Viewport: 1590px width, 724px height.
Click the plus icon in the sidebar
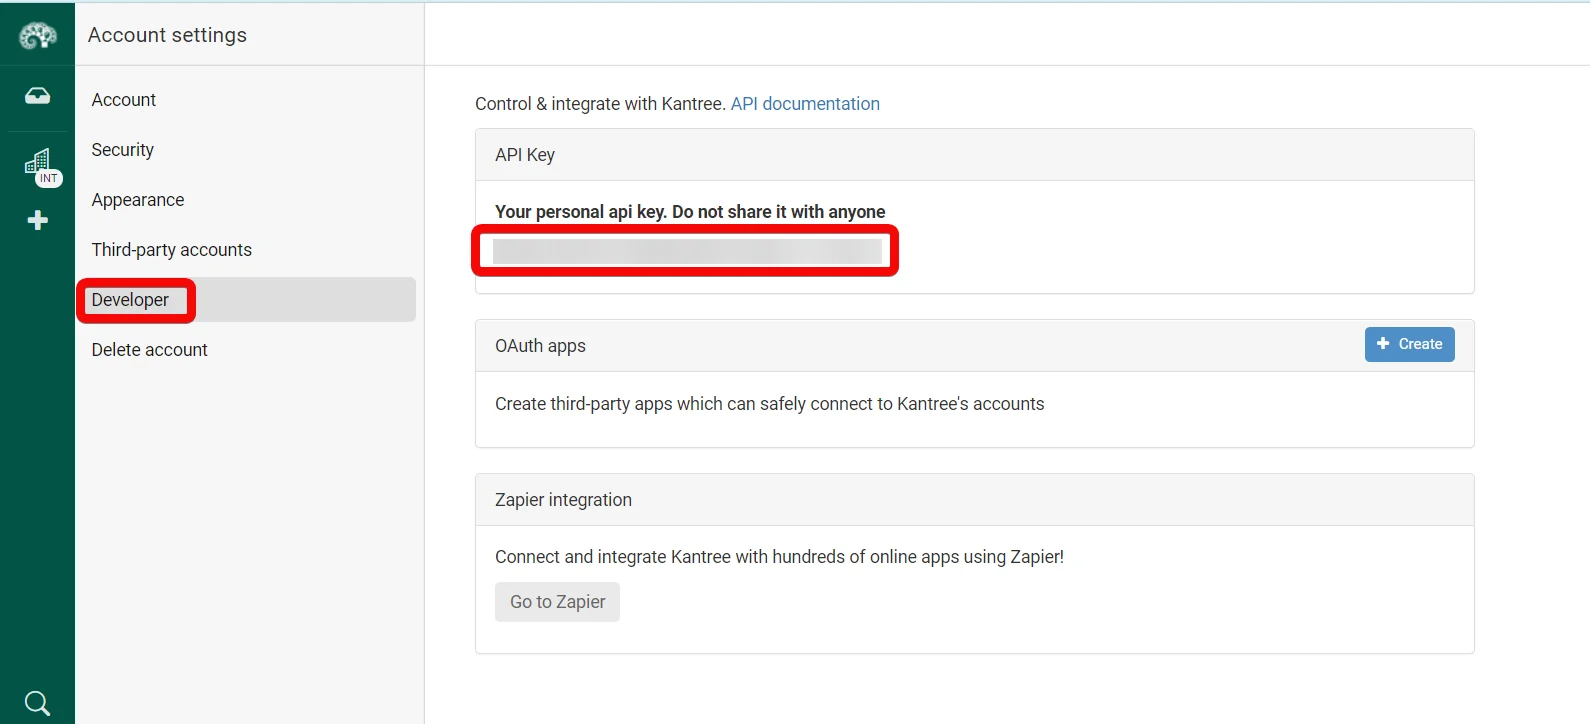(38, 220)
